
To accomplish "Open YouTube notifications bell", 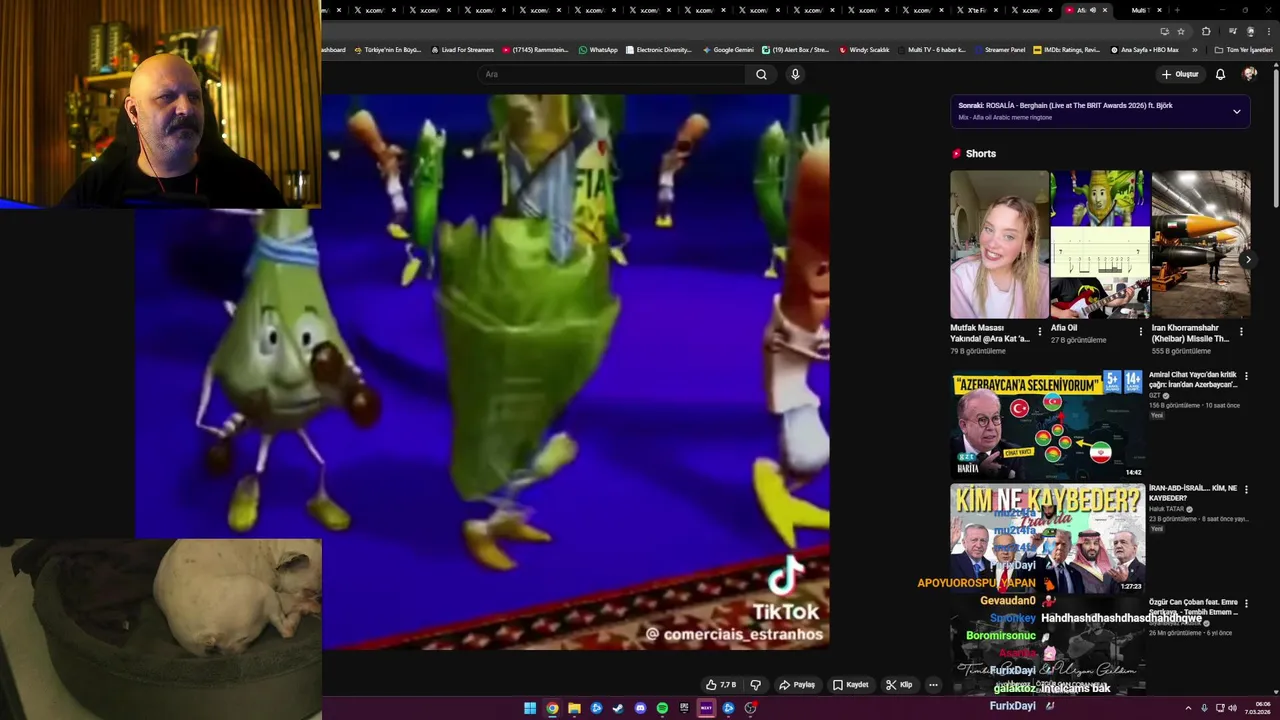I will [x=1220, y=74].
